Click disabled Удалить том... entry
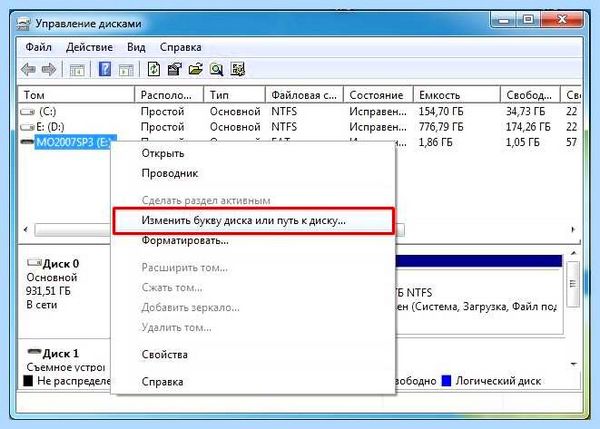Image resolution: width=600 pixels, height=429 pixels. click(x=253, y=327)
